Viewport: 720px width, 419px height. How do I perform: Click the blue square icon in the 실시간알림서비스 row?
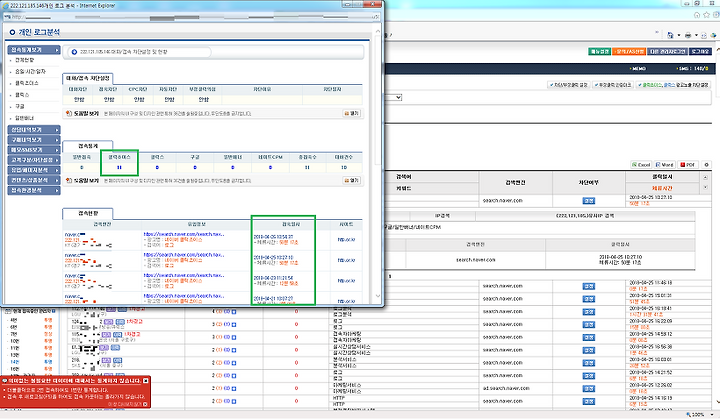[x=234, y=350]
